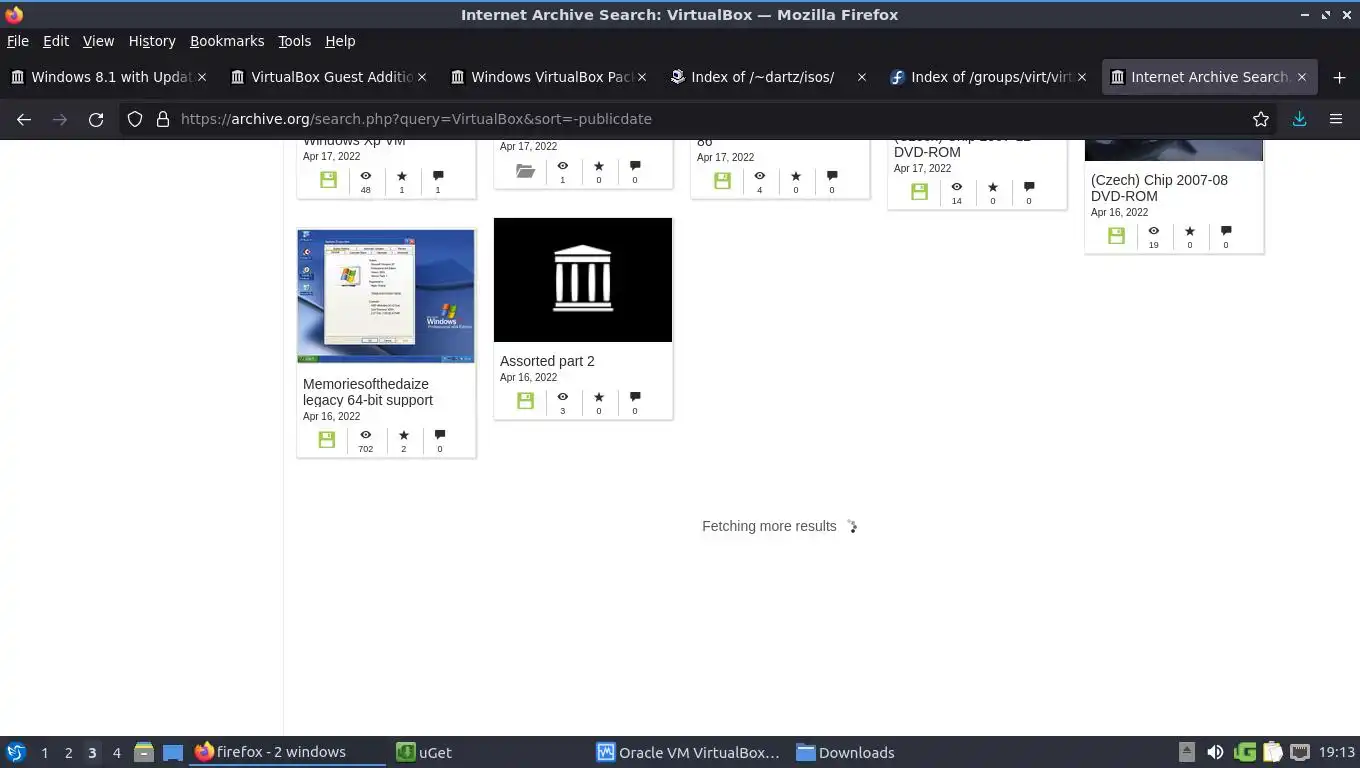This screenshot has width=1360, height=768.
Task: Click the reviews comment icon on Memoriesofthedaize card
Action: (440, 435)
